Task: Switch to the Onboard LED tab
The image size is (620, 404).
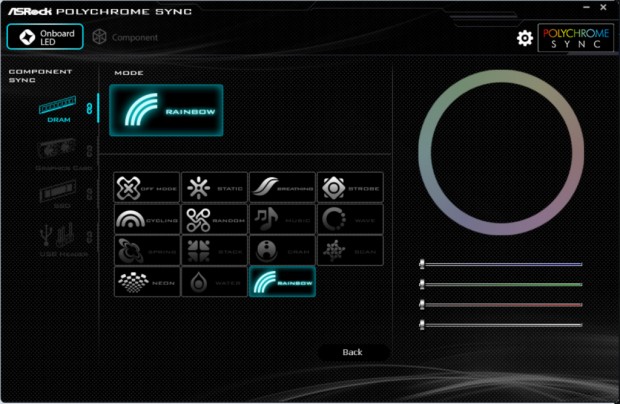Action: pos(45,37)
